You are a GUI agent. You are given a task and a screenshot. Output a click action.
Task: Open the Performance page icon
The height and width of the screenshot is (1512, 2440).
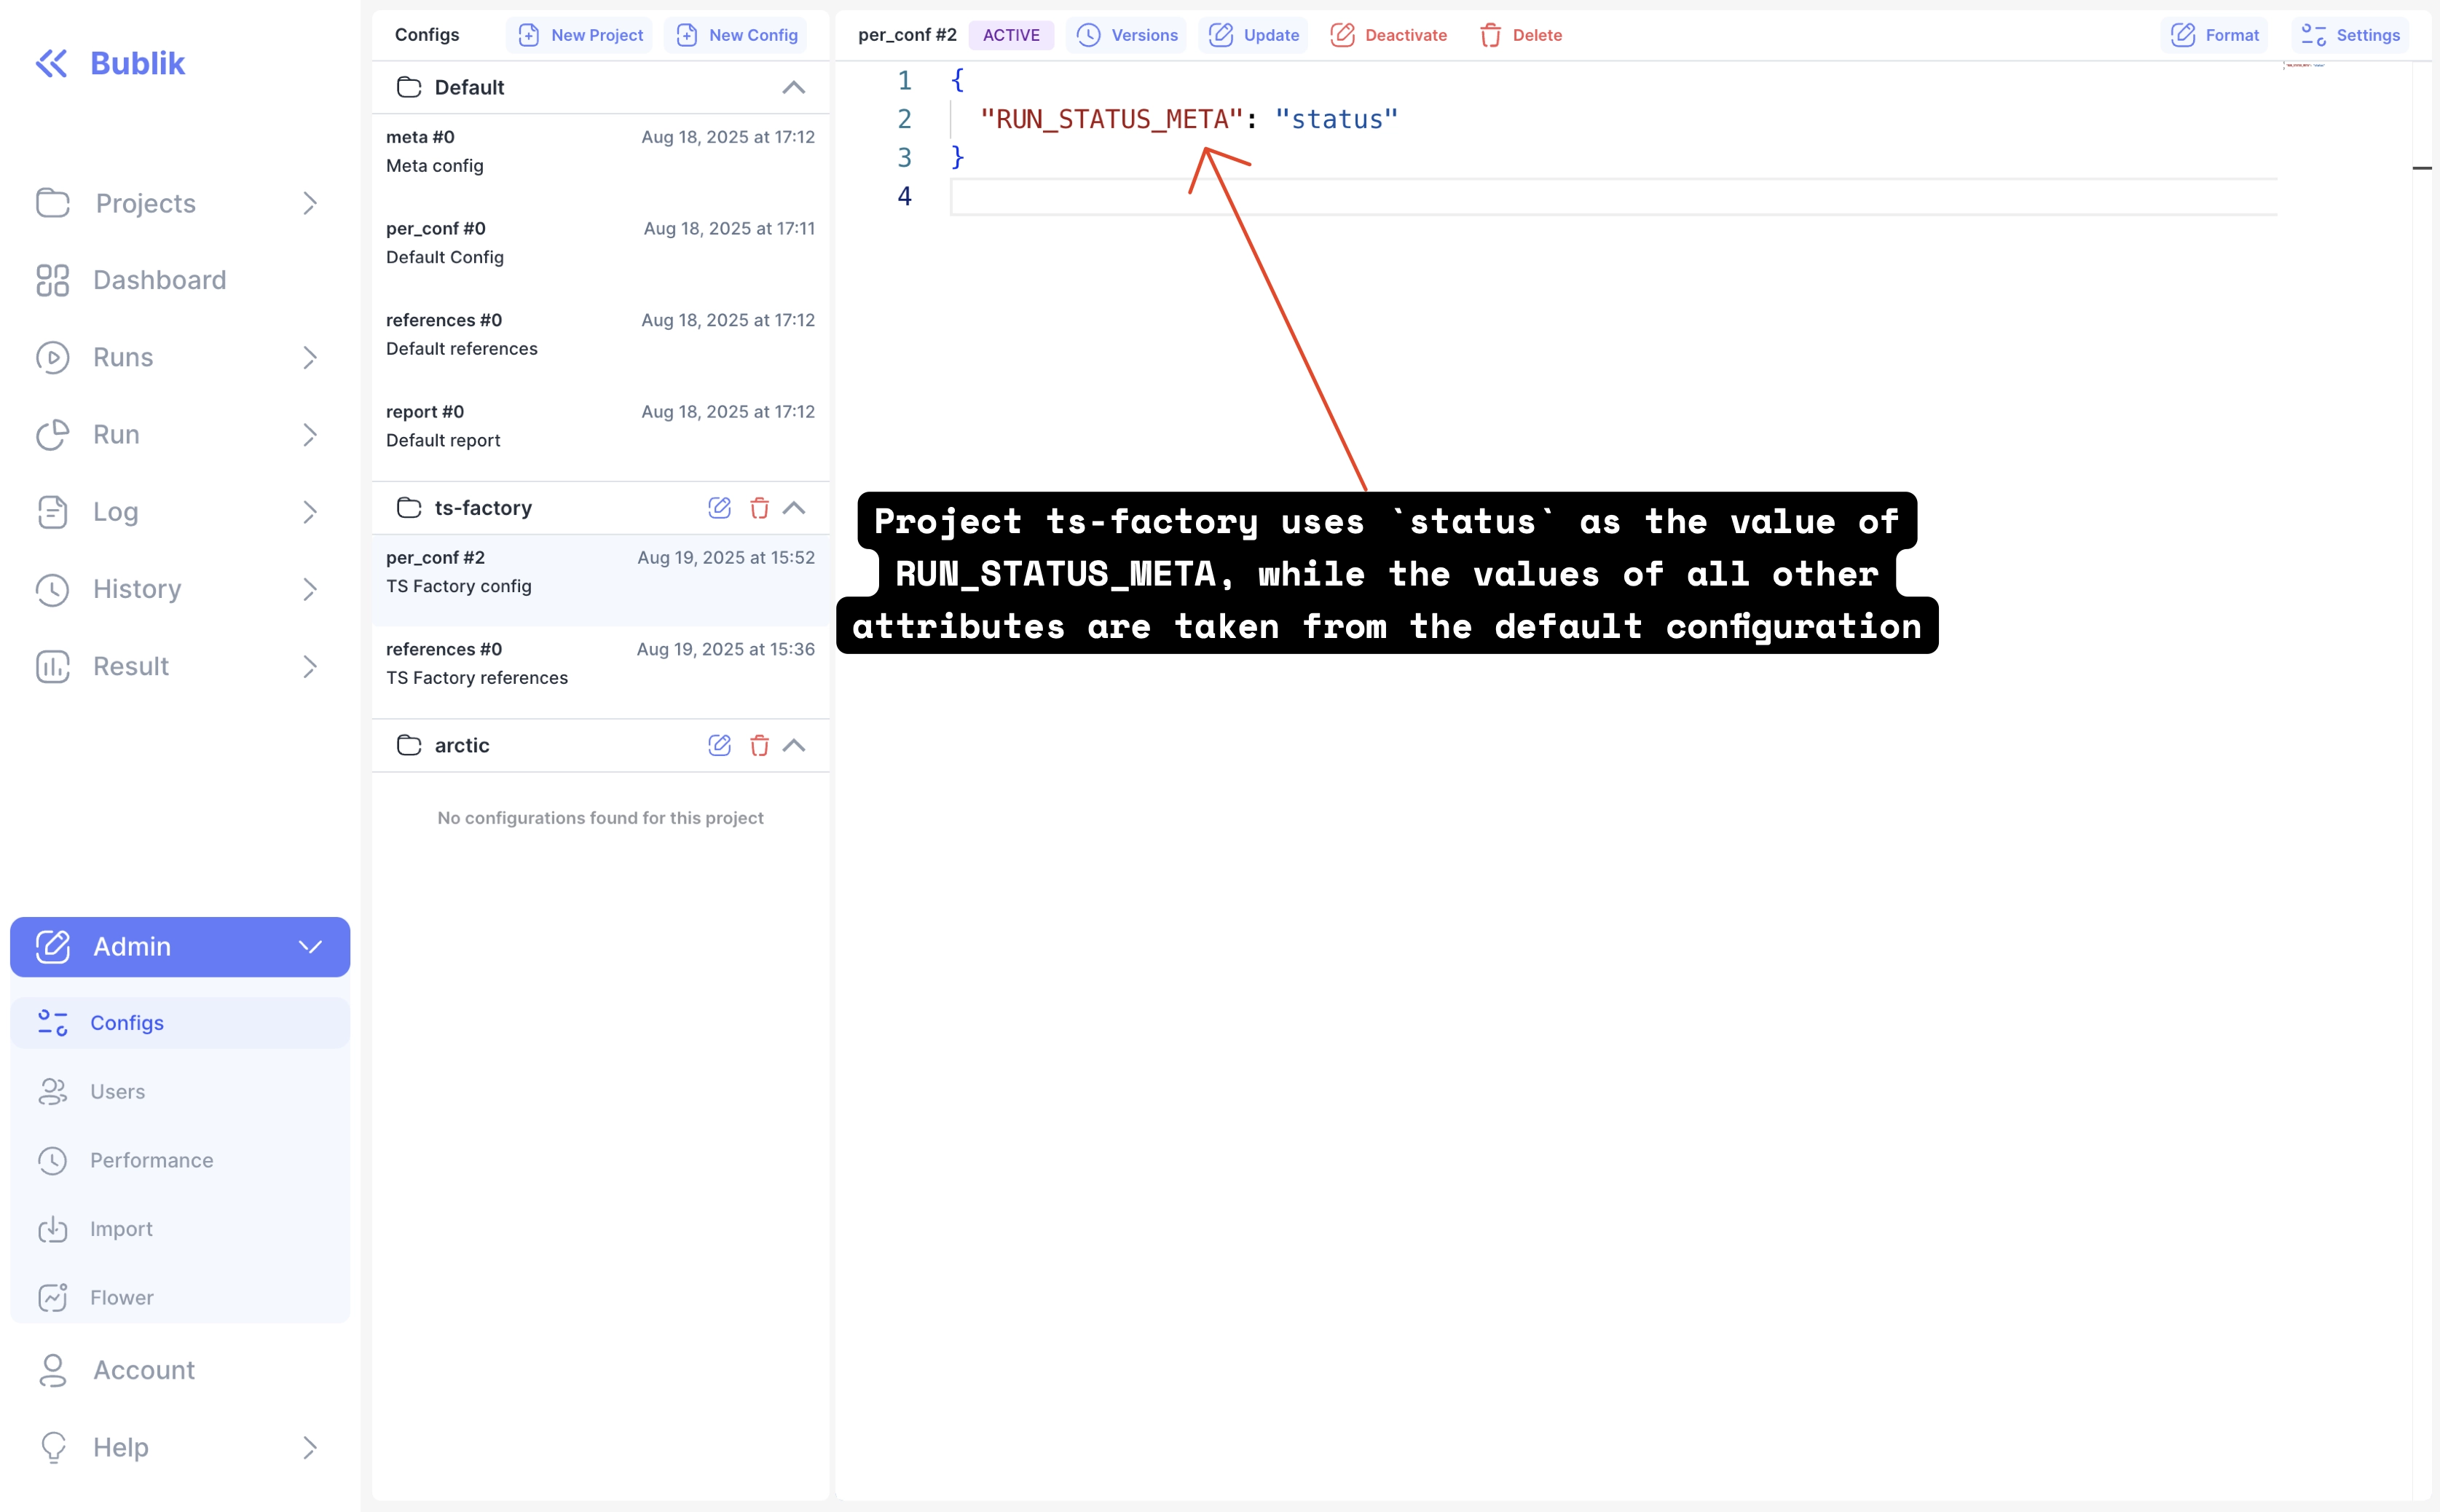[x=53, y=1160]
